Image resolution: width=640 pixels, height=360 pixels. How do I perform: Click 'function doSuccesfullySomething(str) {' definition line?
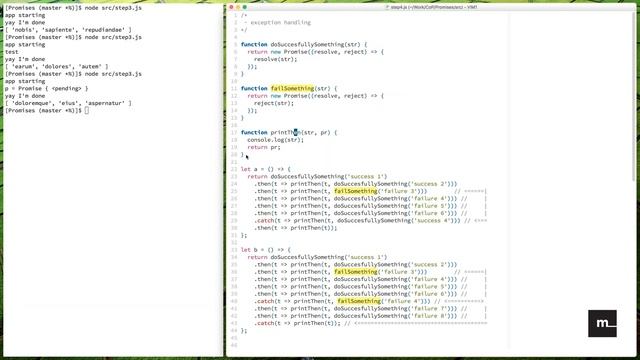[304, 44]
